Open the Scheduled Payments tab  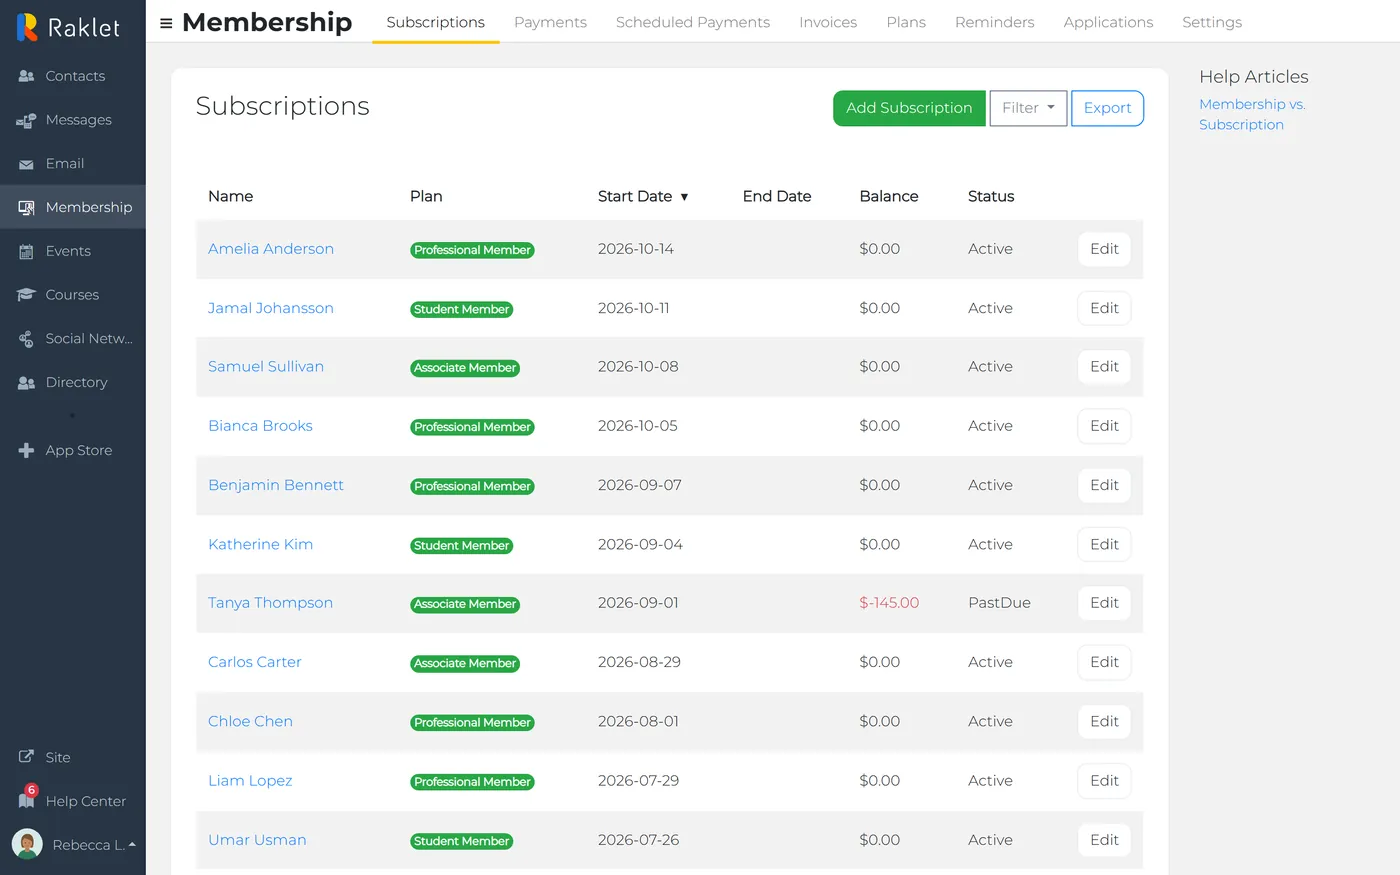693,22
